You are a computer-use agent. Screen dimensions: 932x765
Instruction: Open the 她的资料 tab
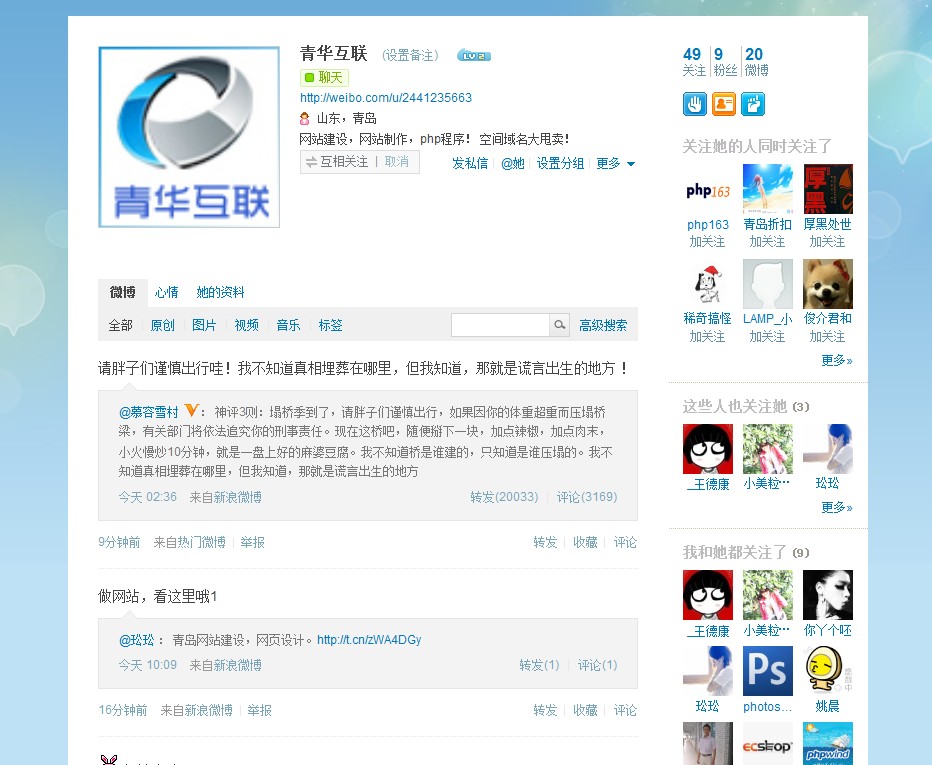(x=220, y=293)
